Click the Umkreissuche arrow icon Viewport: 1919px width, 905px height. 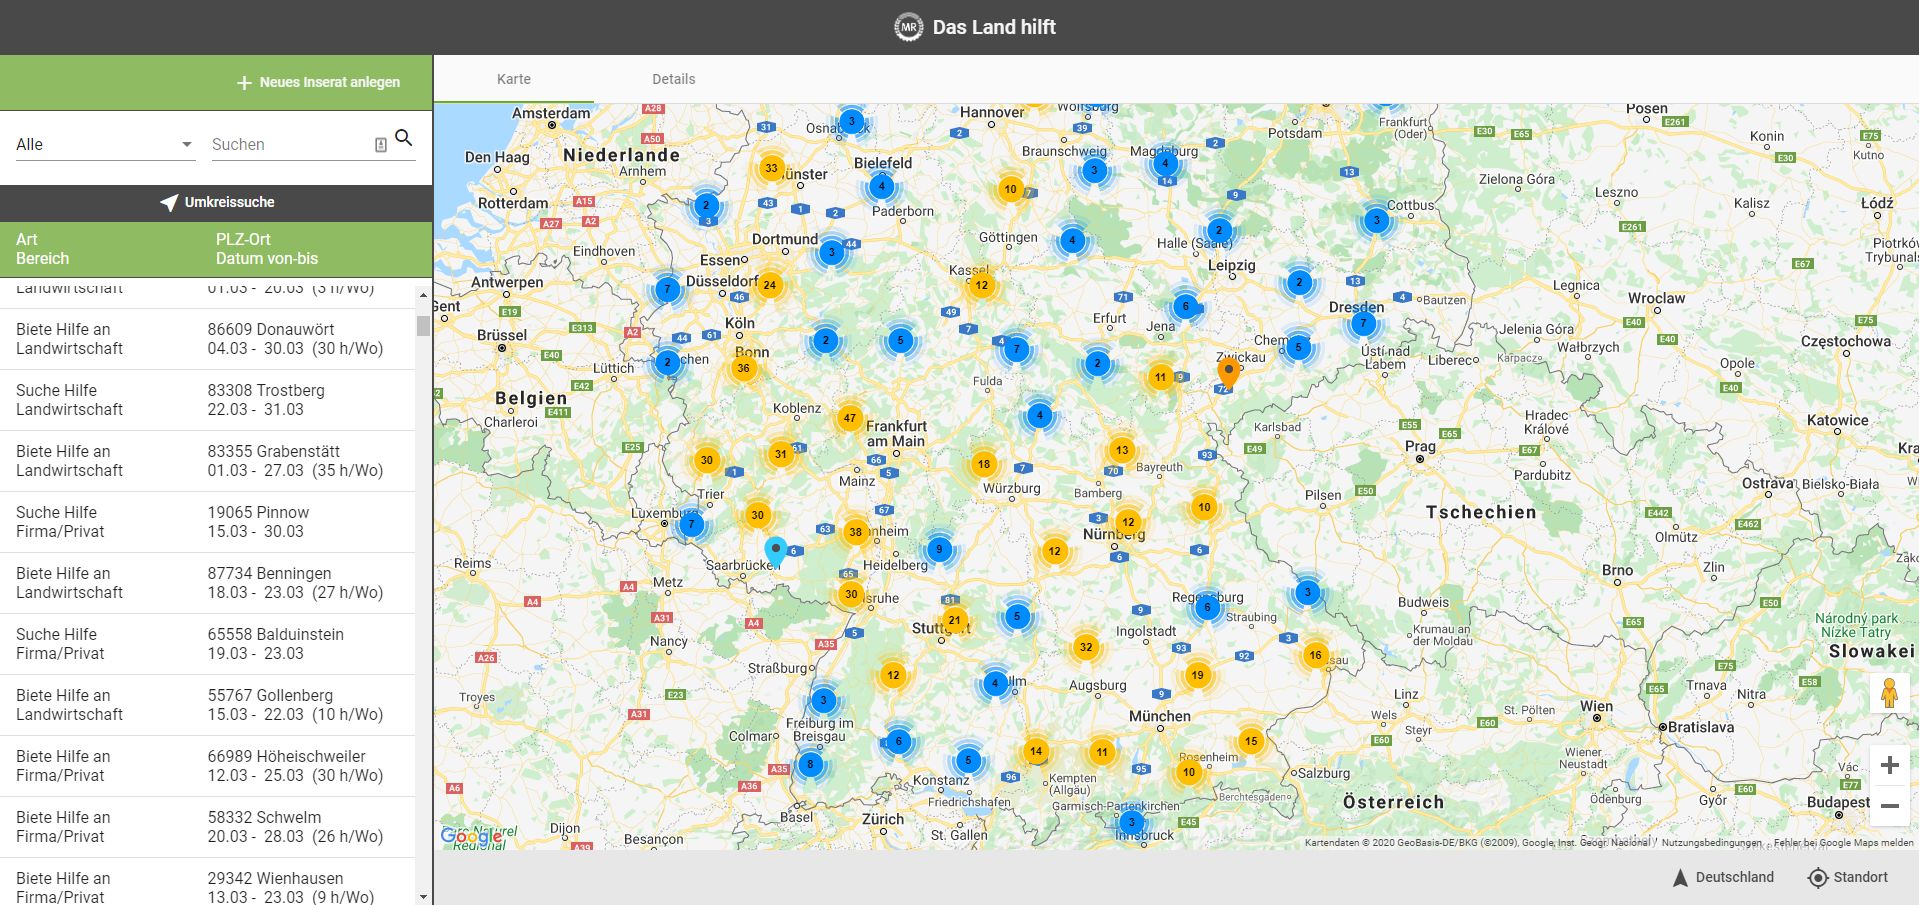(x=169, y=202)
